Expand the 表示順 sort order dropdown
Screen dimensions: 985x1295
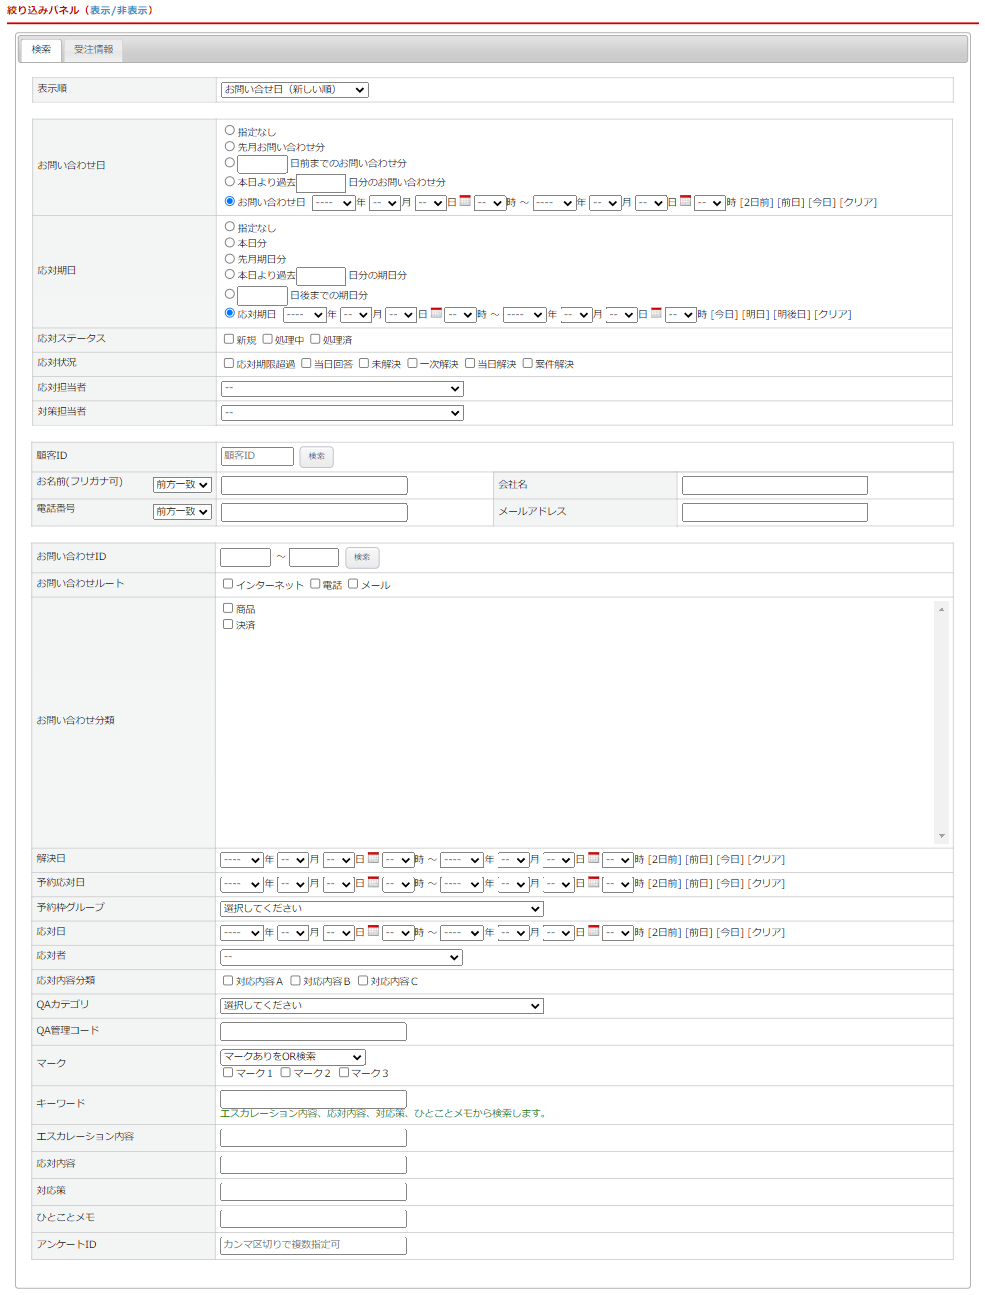(x=294, y=90)
